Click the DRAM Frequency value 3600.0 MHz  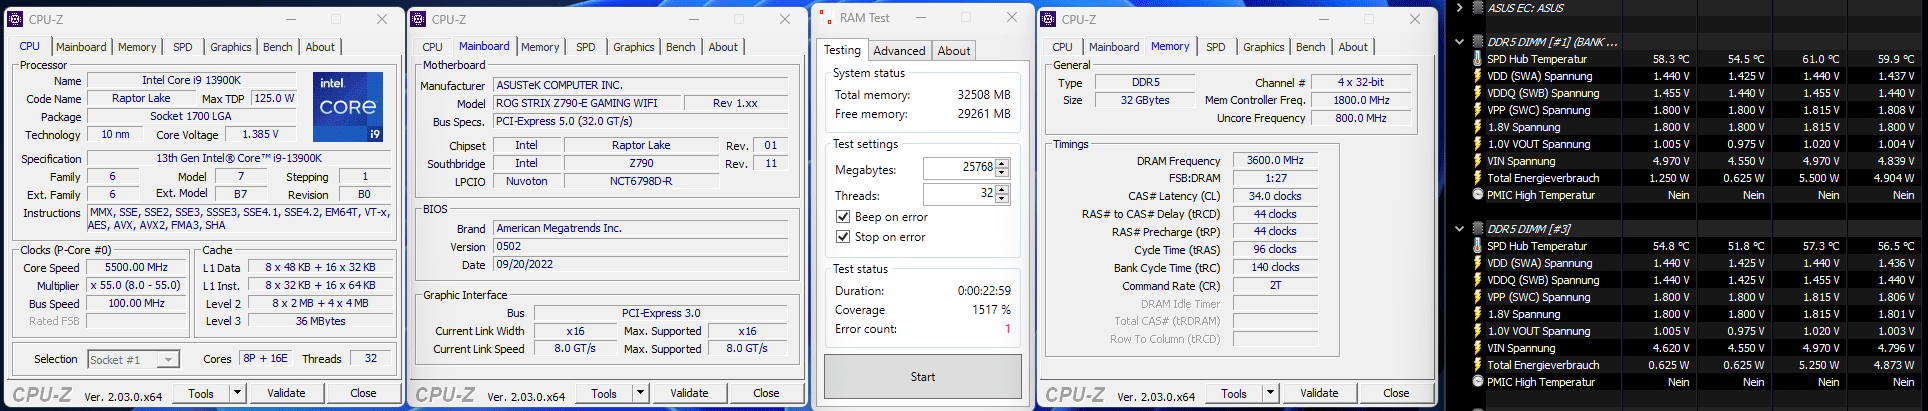click(x=1275, y=160)
